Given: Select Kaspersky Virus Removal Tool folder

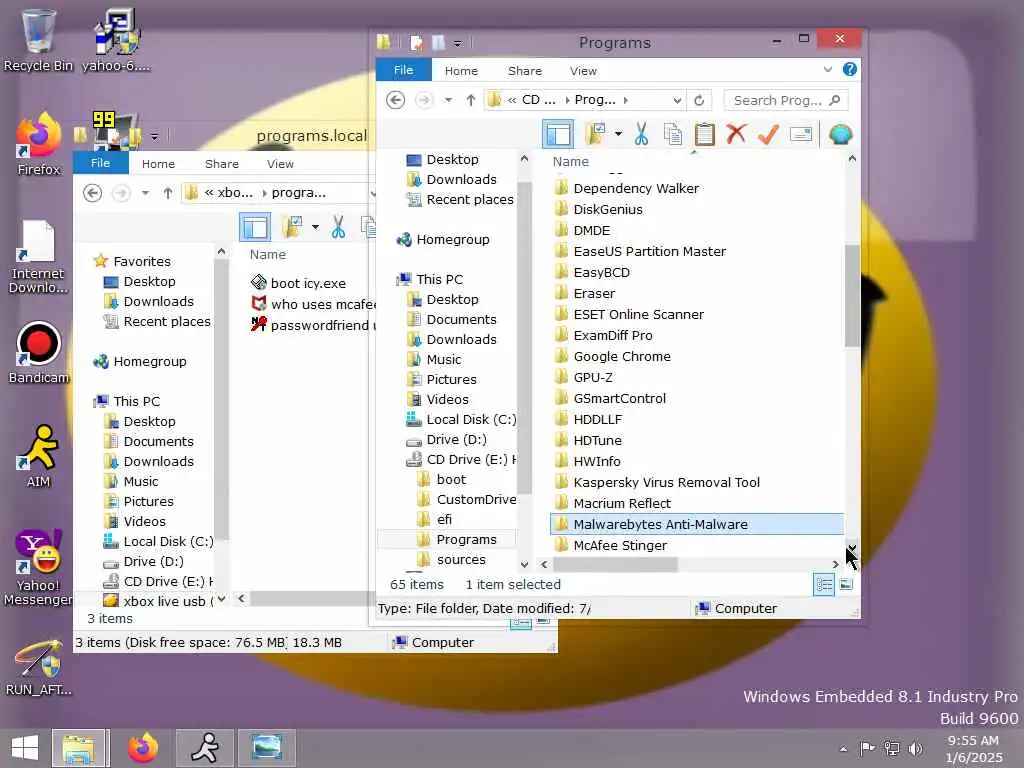Looking at the screenshot, I should point(665,482).
